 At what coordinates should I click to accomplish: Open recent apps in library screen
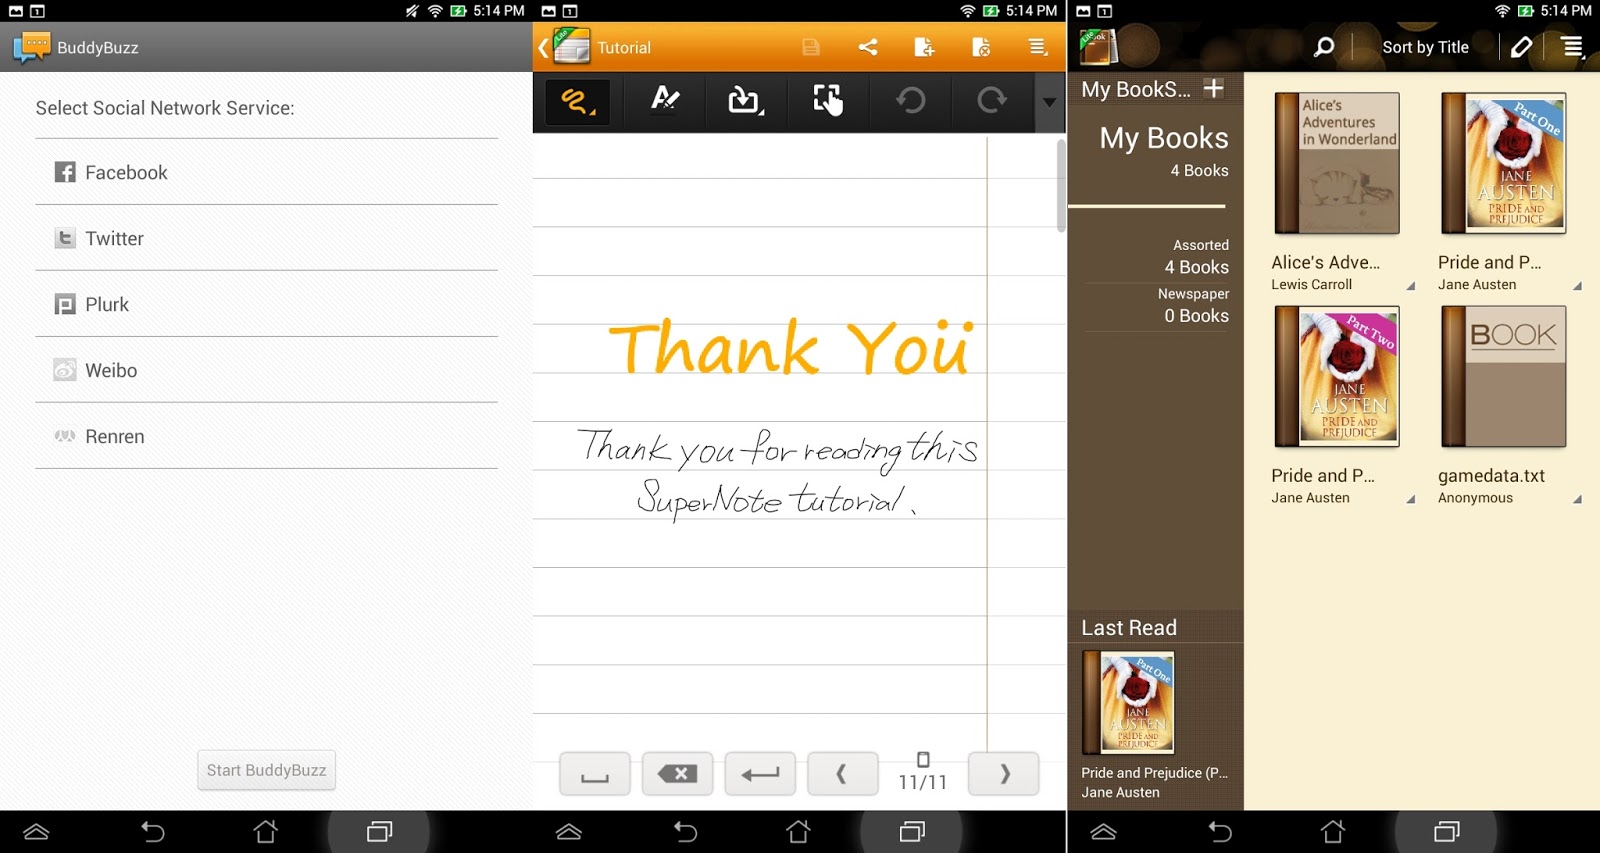pyautogui.click(x=1447, y=832)
